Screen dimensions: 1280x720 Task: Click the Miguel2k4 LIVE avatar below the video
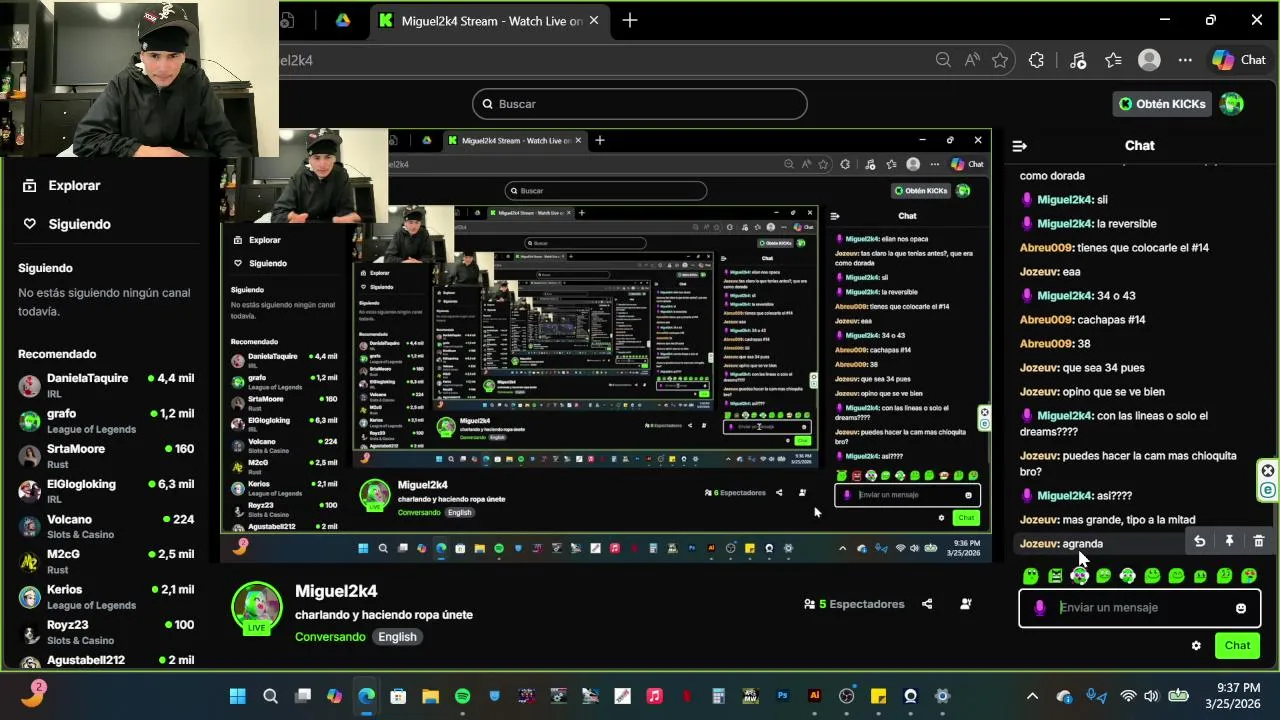[257, 607]
